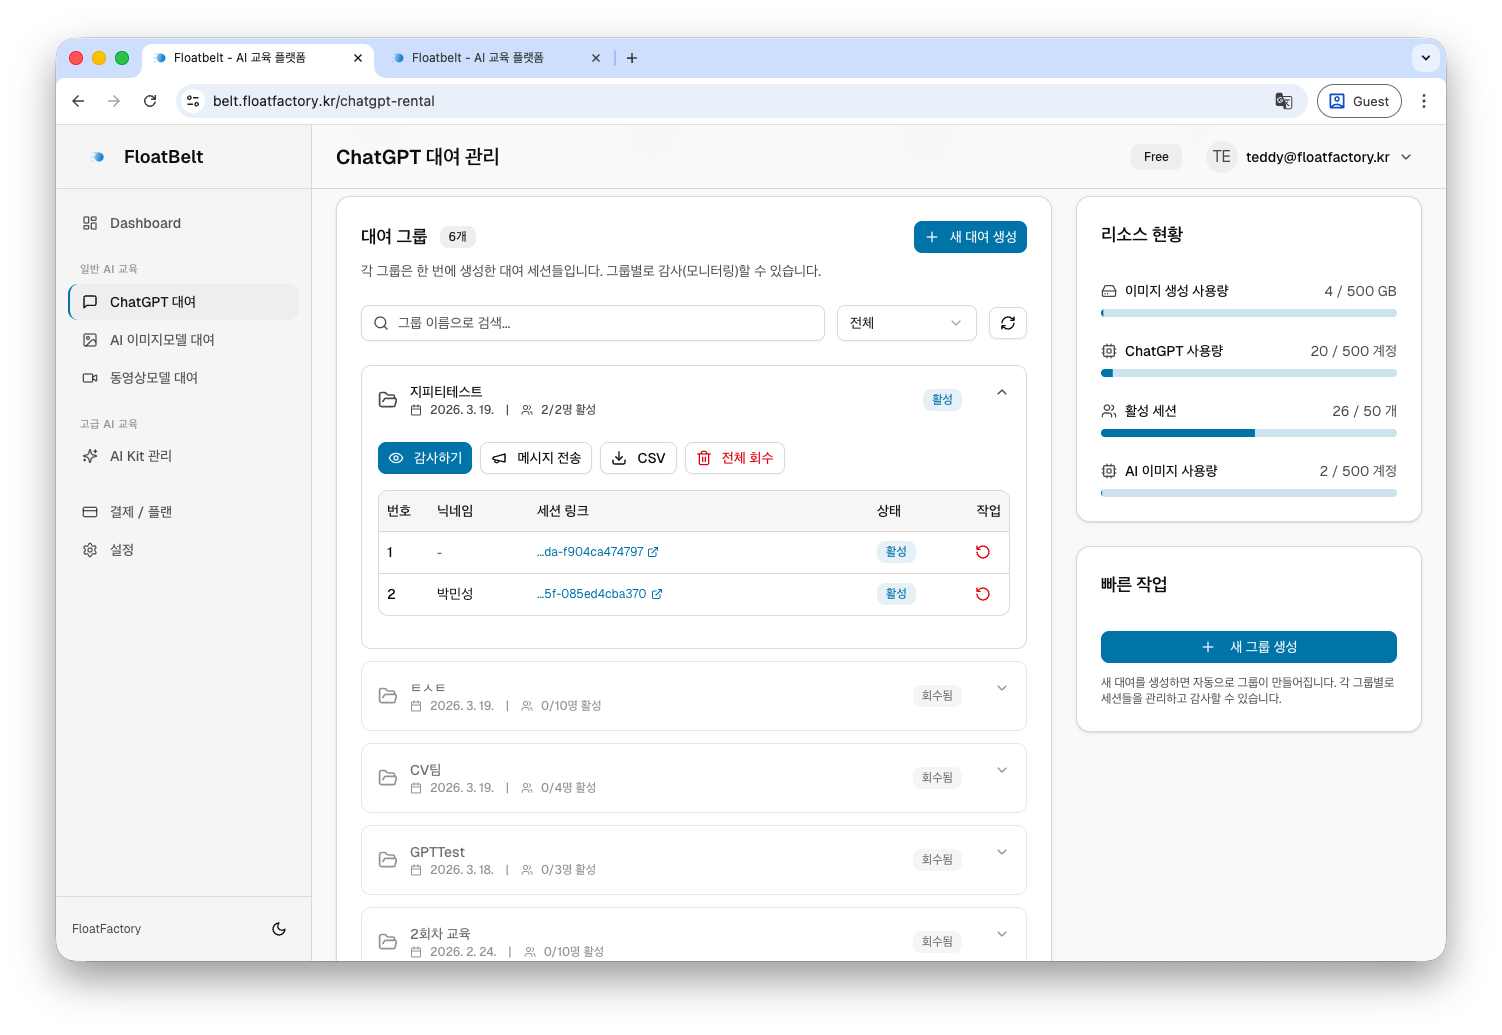The height and width of the screenshot is (1035, 1502).
Task: Open the 전체 filter dropdown
Action: click(905, 322)
